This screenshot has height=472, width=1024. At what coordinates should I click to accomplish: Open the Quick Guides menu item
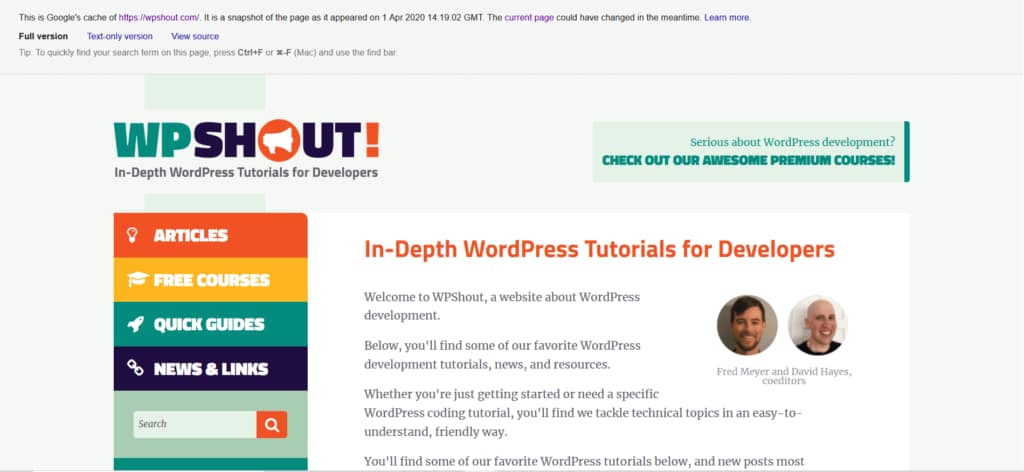click(210, 324)
